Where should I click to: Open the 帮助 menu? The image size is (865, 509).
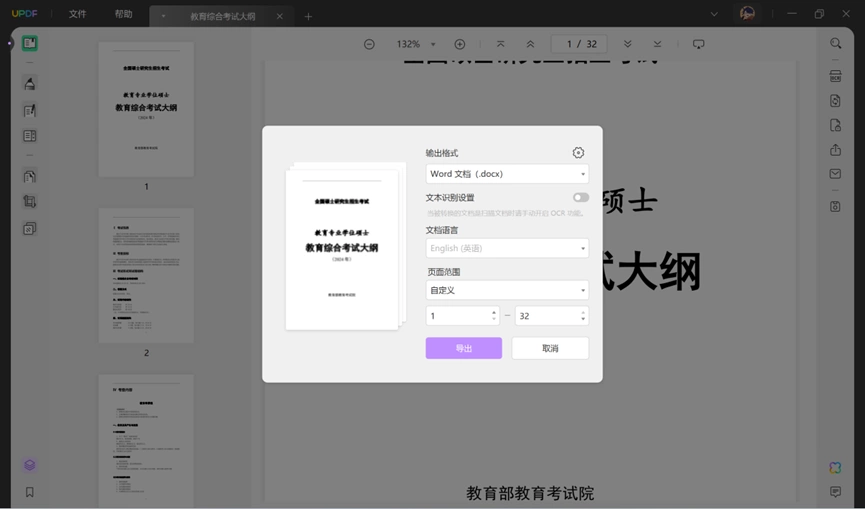124,14
